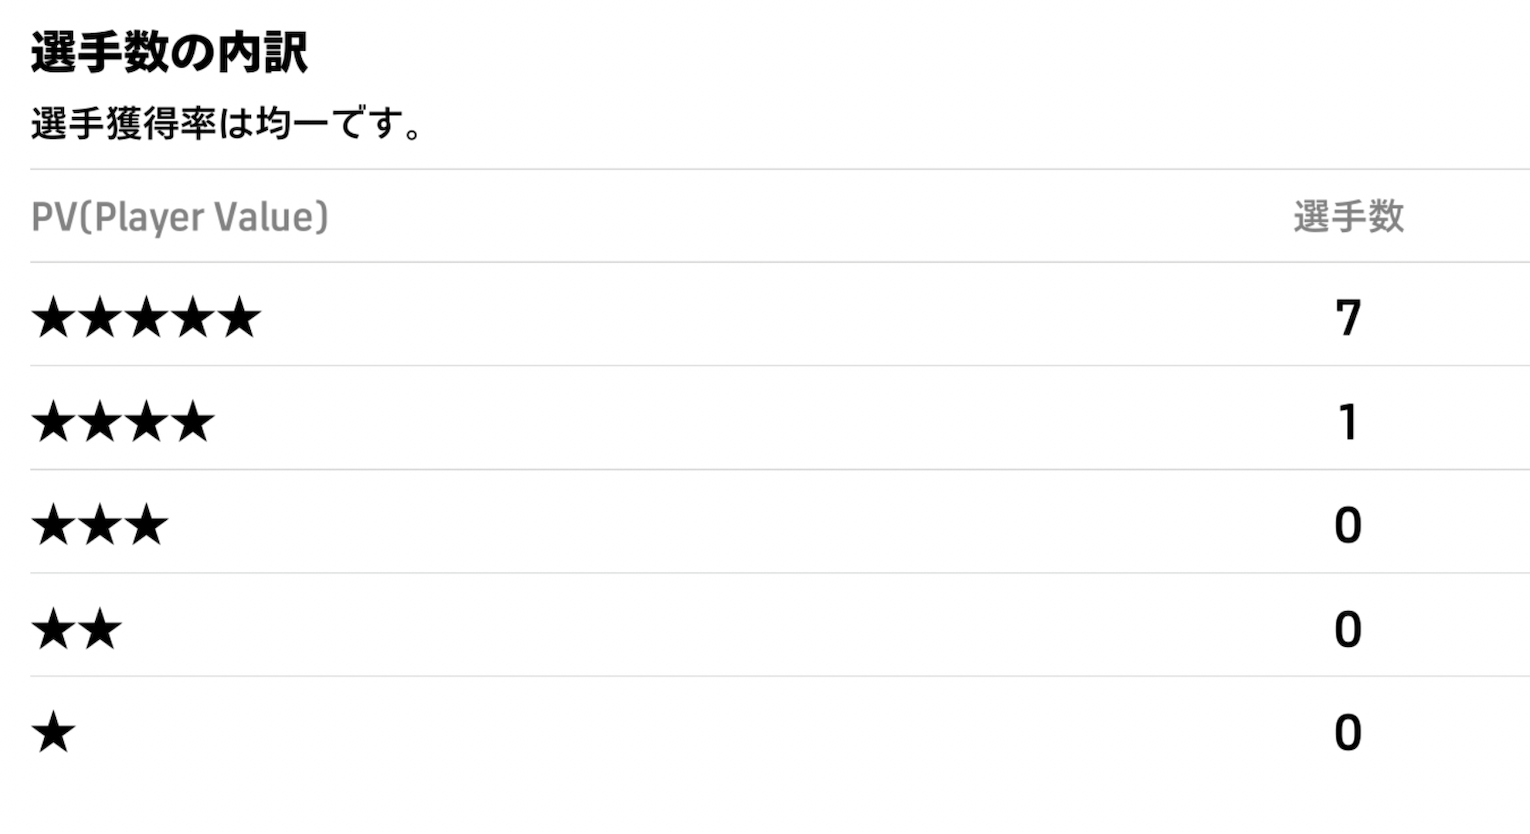Image resolution: width=1530 pixels, height=834 pixels.
Task: Click the 選手数 column header
Action: click(x=1348, y=217)
